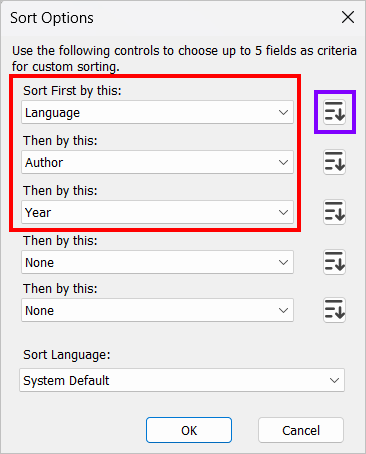Screen dimensions: 366x454
Task: Confirm sorting with the OK button
Action: coord(189,430)
